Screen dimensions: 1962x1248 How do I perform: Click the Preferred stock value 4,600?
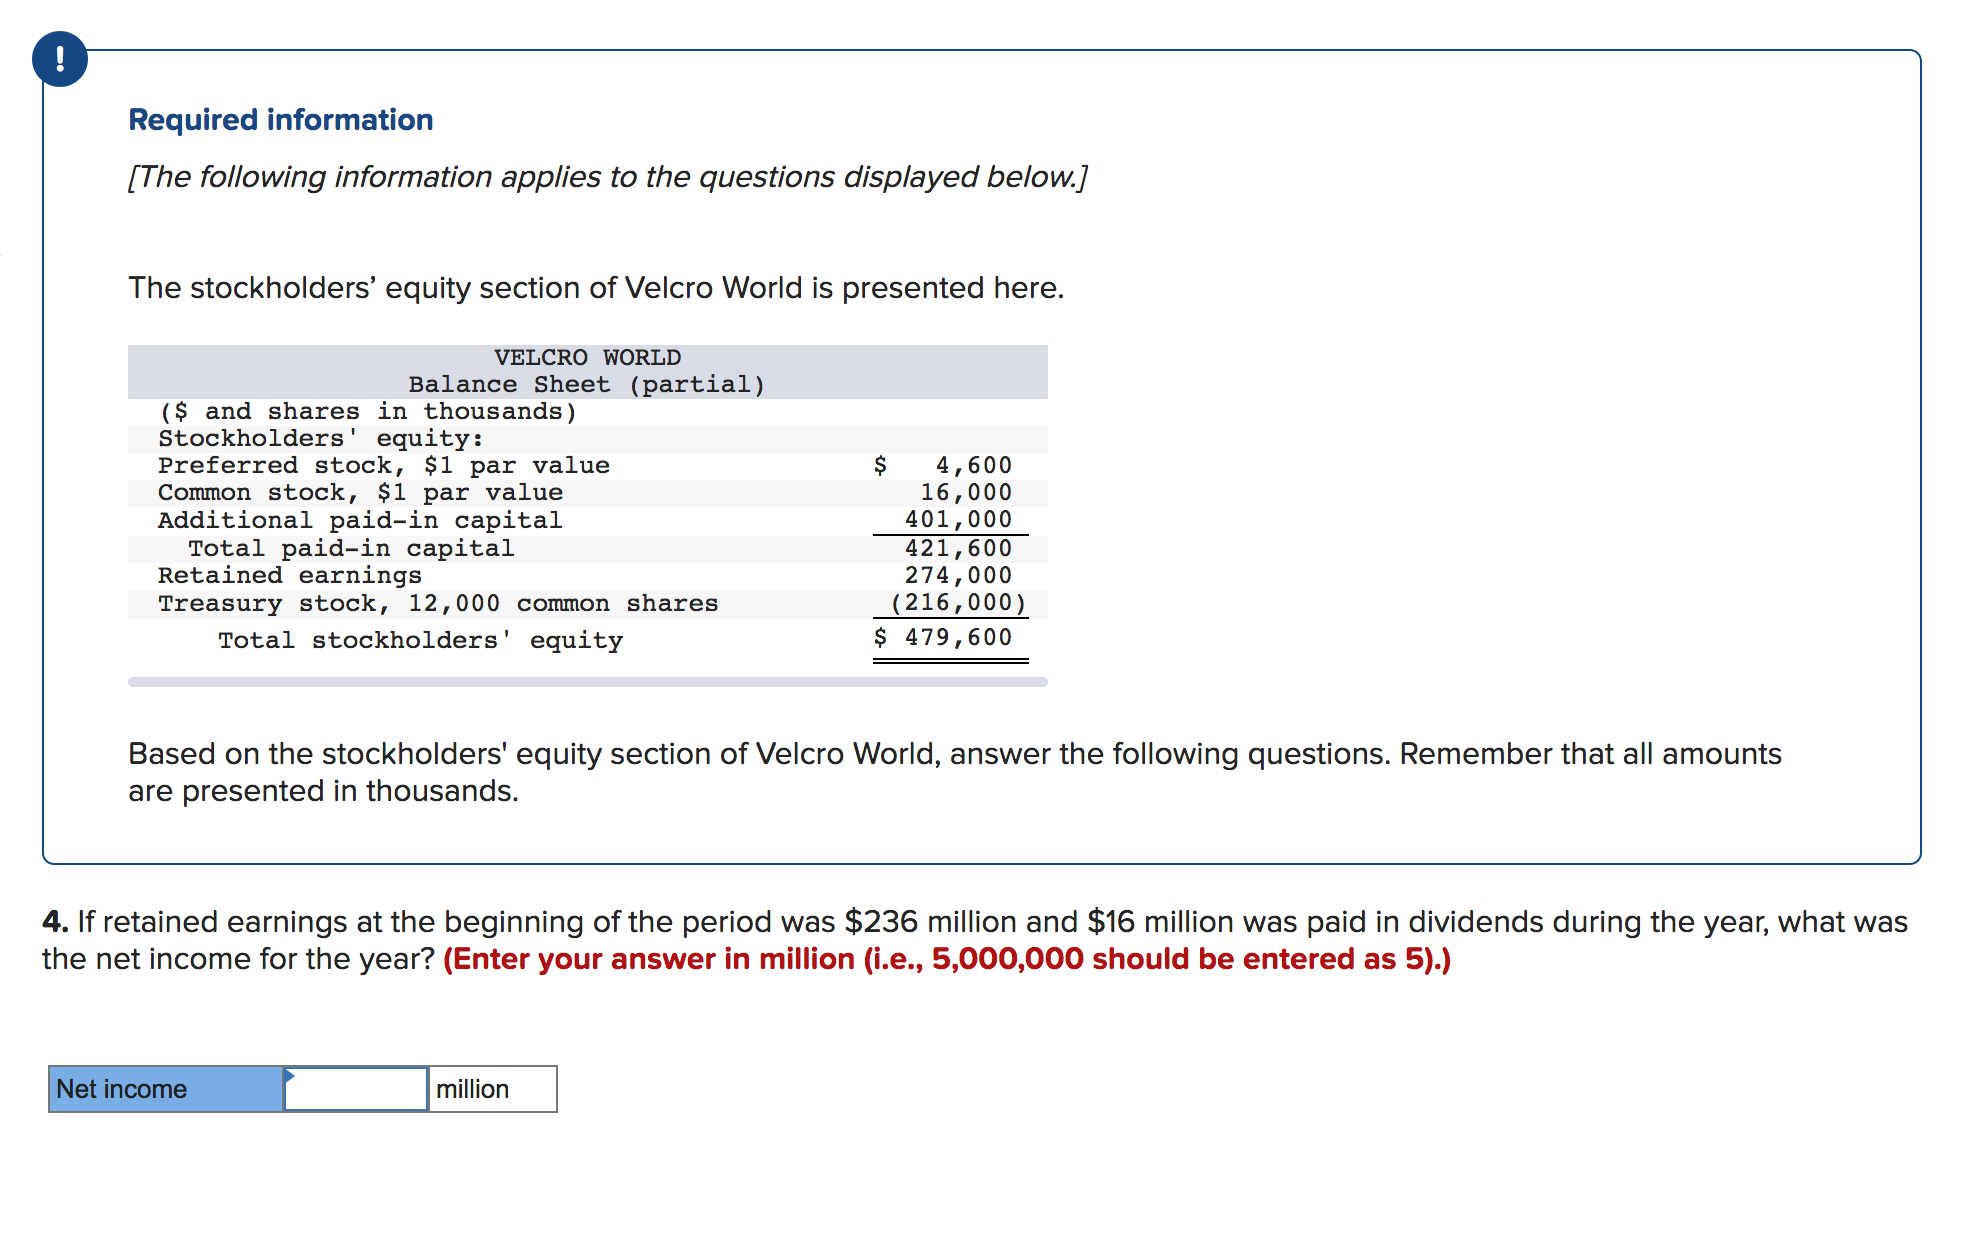(973, 465)
